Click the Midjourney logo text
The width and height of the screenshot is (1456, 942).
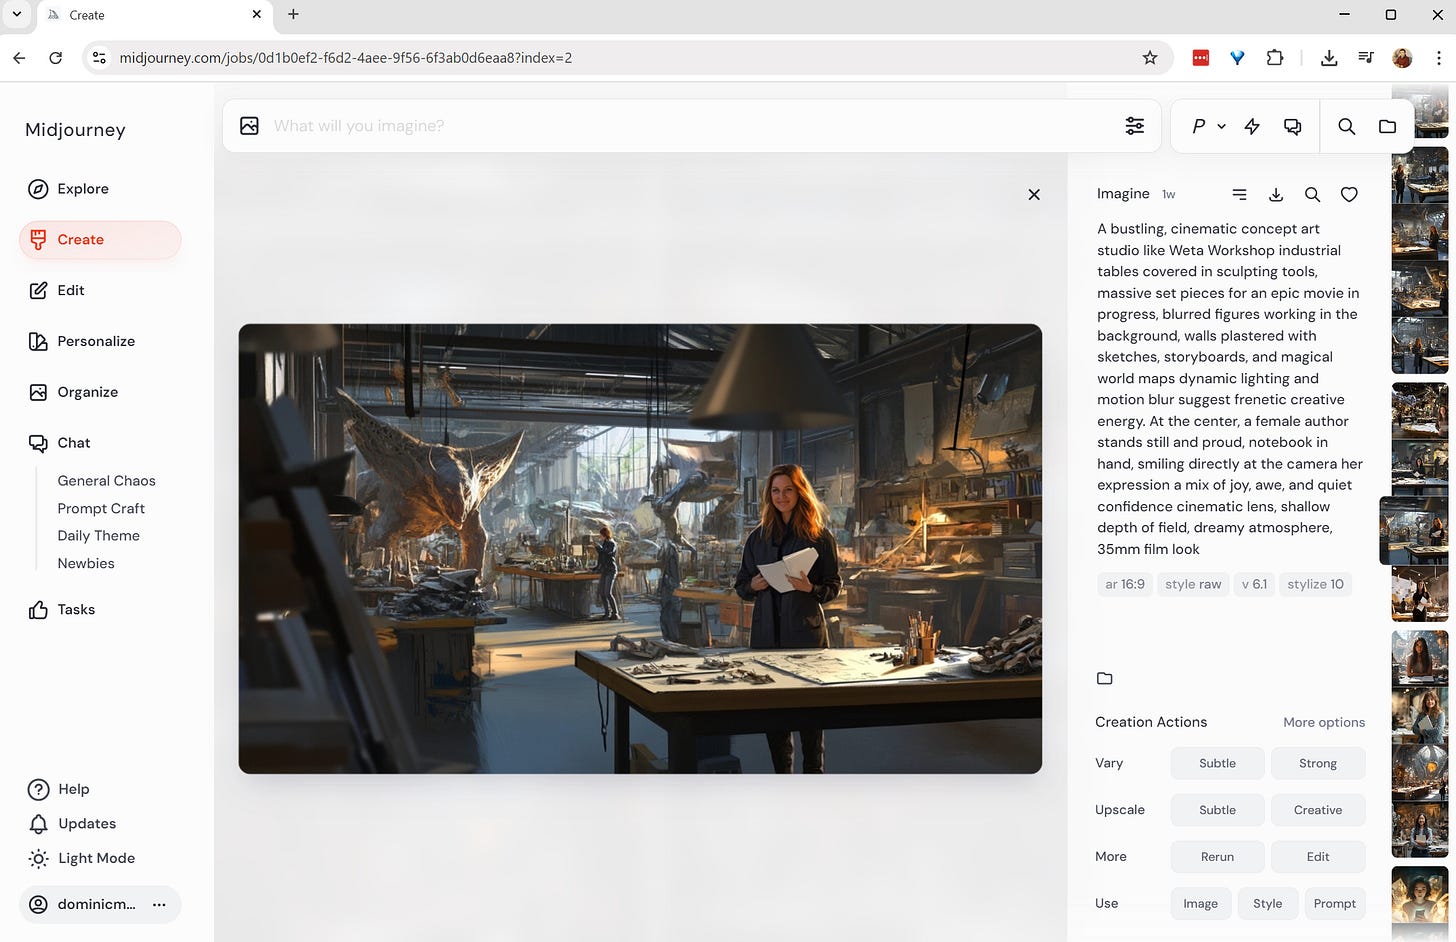pos(75,130)
